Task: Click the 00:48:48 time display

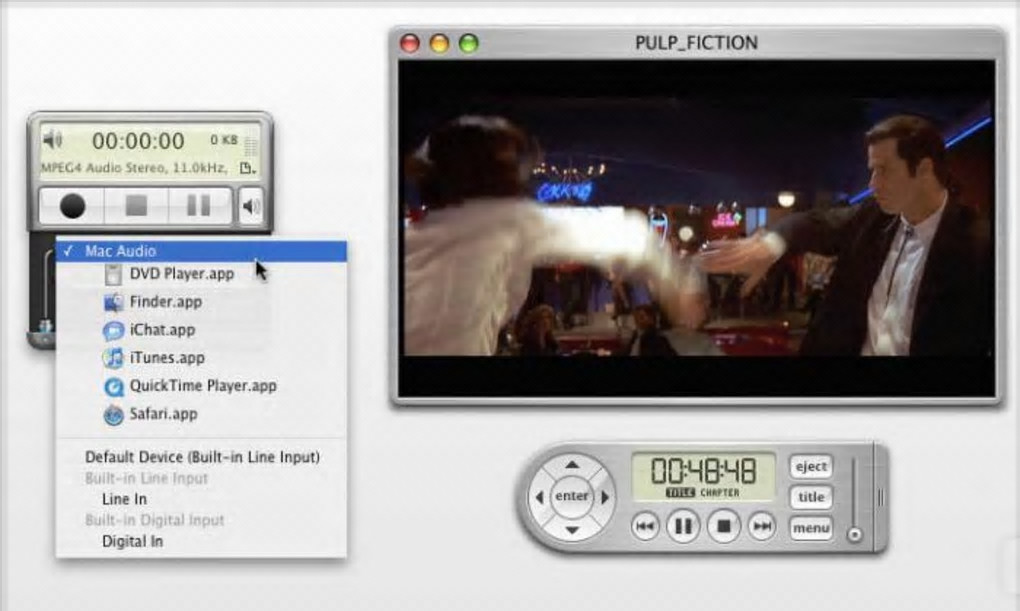Action: click(x=703, y=470)
